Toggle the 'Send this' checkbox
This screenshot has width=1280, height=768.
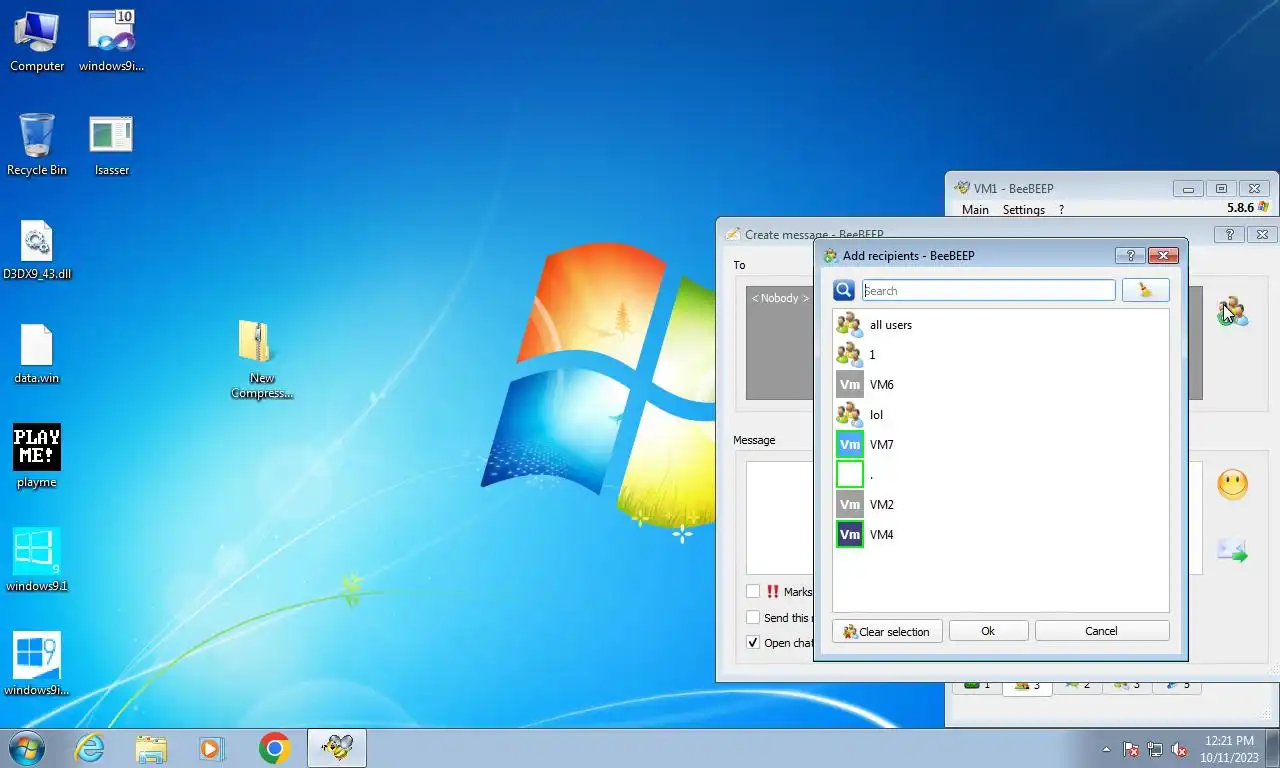[x=753, y=617]
